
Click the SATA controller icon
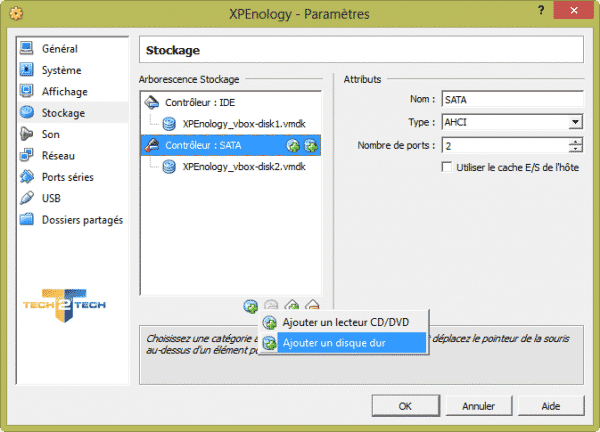pyautogui.click(x=152, y=145)
